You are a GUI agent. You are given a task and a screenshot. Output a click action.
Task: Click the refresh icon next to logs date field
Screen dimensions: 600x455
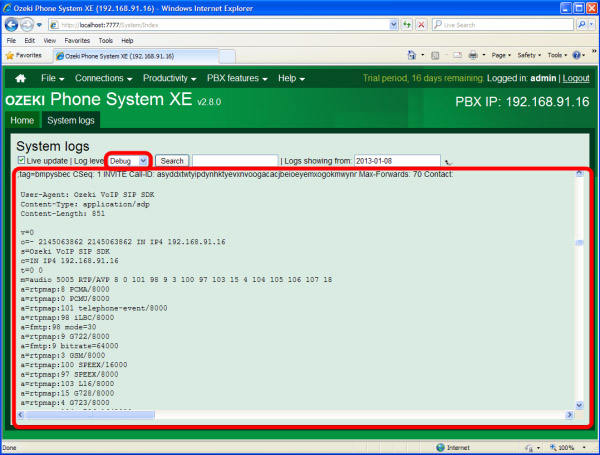tap(448, 162)
